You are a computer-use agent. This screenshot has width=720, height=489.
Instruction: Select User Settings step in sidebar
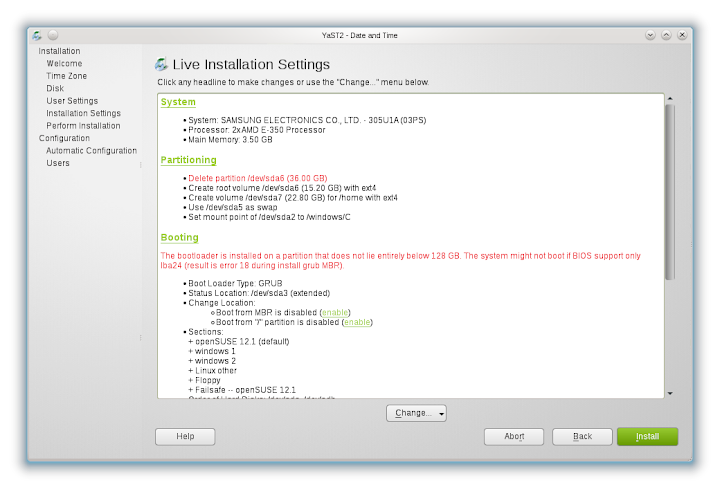[x=72, y=101]
